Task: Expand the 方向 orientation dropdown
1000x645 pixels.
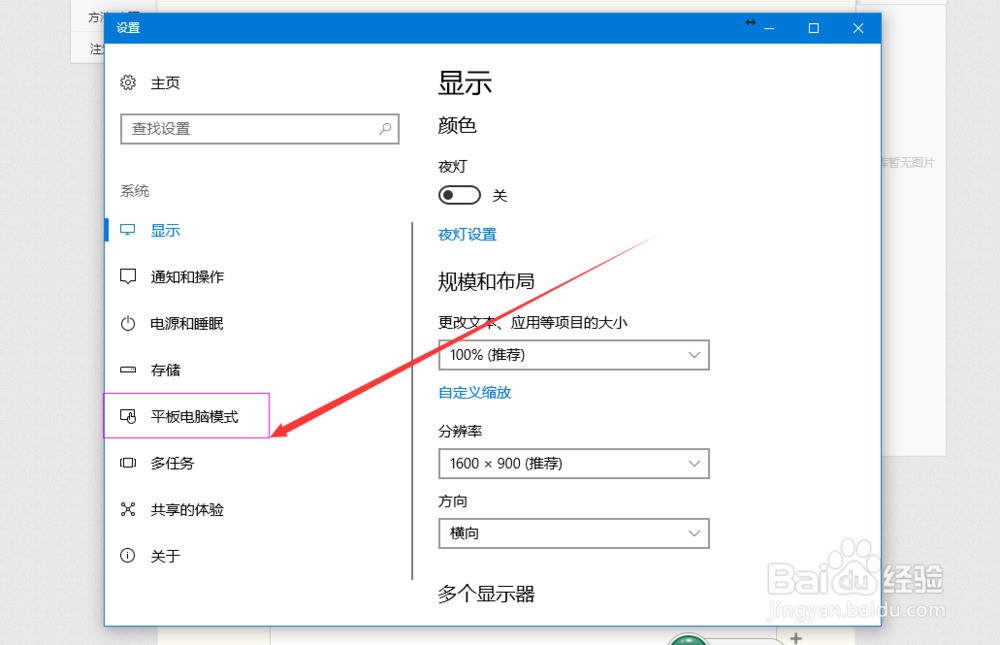Action: pos(573,533)
